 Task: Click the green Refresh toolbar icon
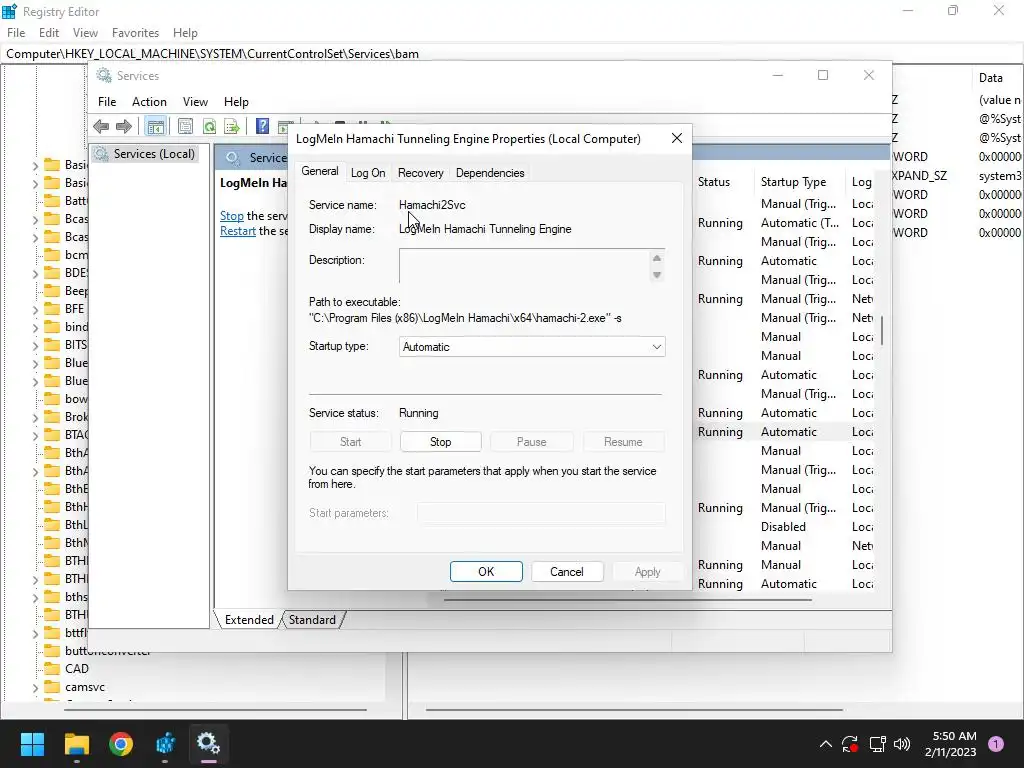tap(209, 126)
